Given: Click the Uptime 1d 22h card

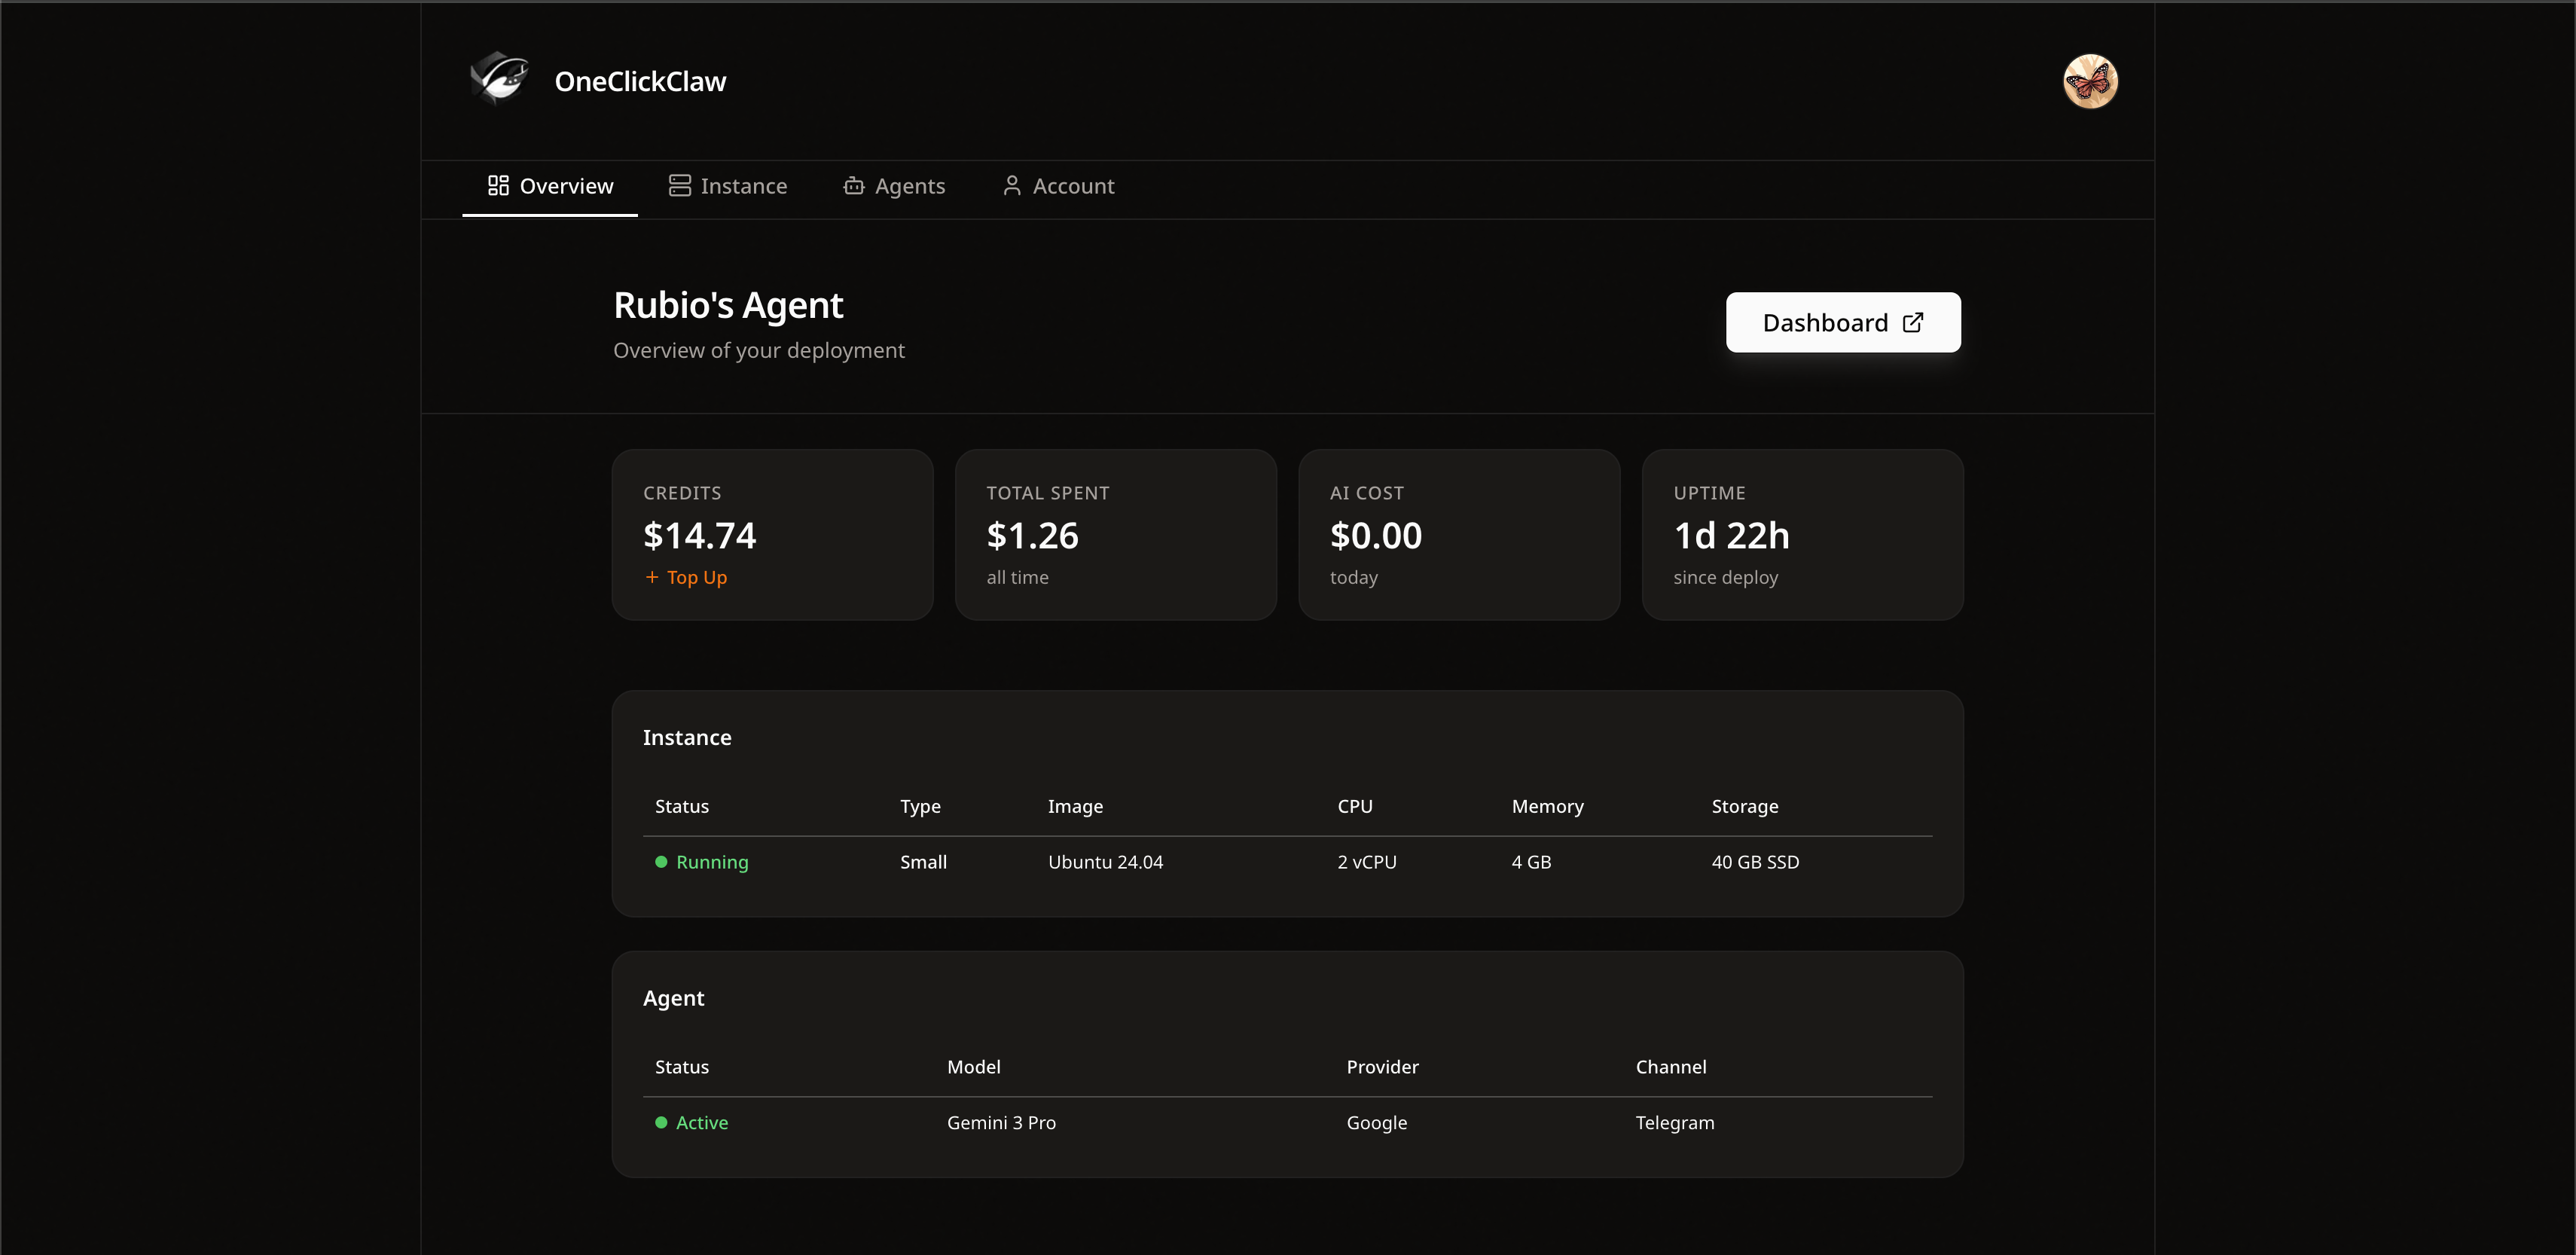Looking at the screenshot, I should tap(1802, 535).
